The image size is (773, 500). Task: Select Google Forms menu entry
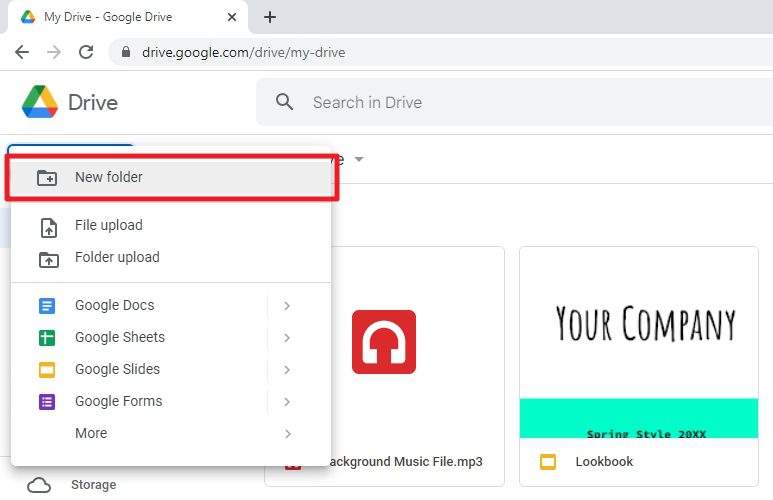point(171,402)
